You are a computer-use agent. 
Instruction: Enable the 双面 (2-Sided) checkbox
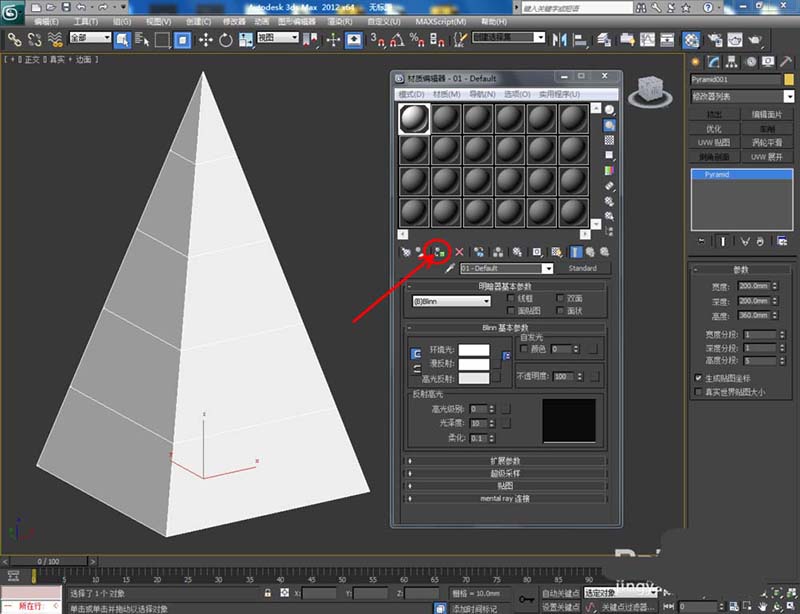click(561, 299)
